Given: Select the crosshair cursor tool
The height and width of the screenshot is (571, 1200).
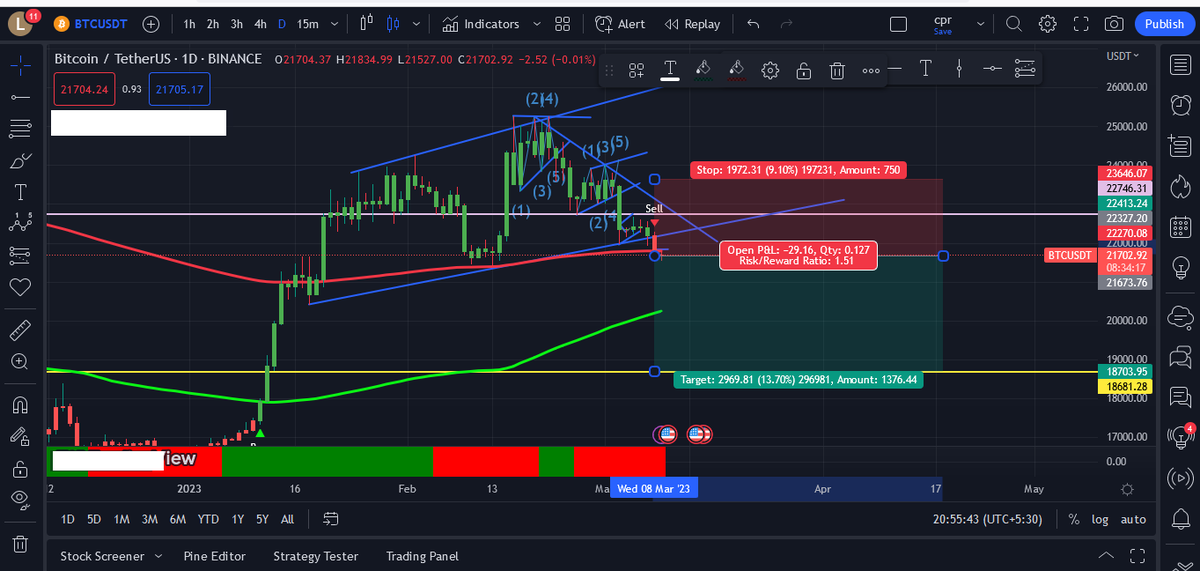Looking at the screenshot, I should [x=19, y=65].
